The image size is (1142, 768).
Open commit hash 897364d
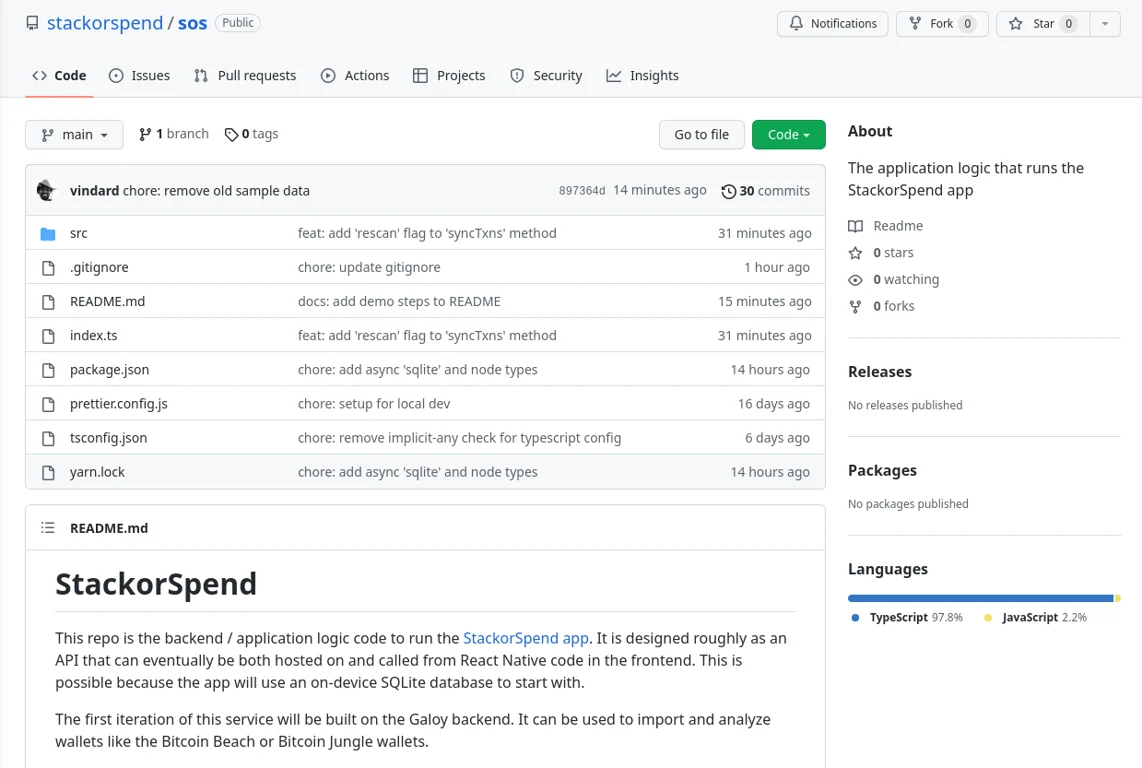tap(582, 191)
